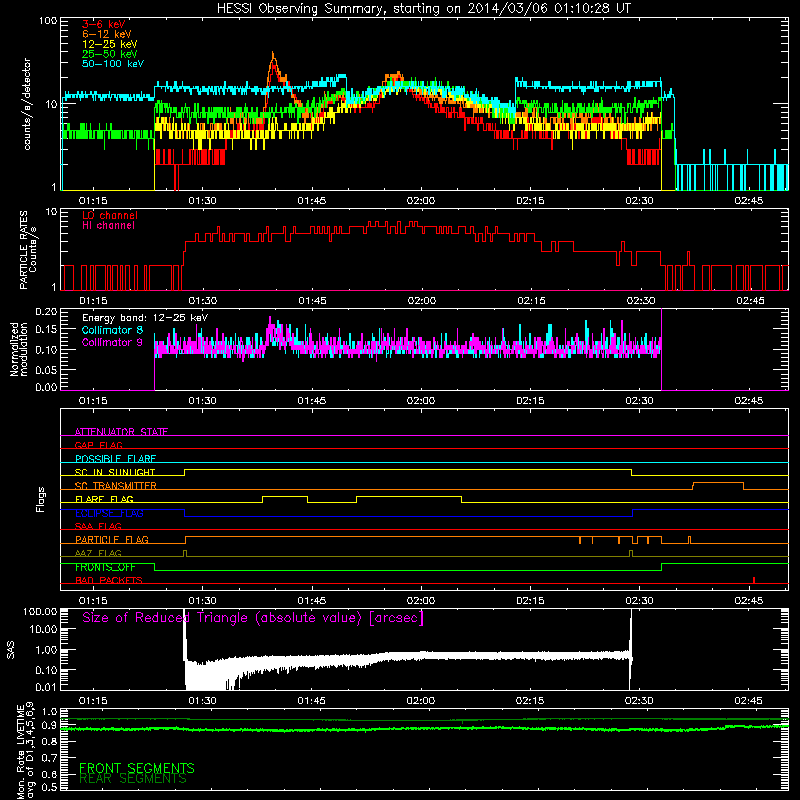The height and width of the screenshot is (800, 800).
Task: Click the Mon. Rate LIVETIME axis label
Action: point(26,751)
